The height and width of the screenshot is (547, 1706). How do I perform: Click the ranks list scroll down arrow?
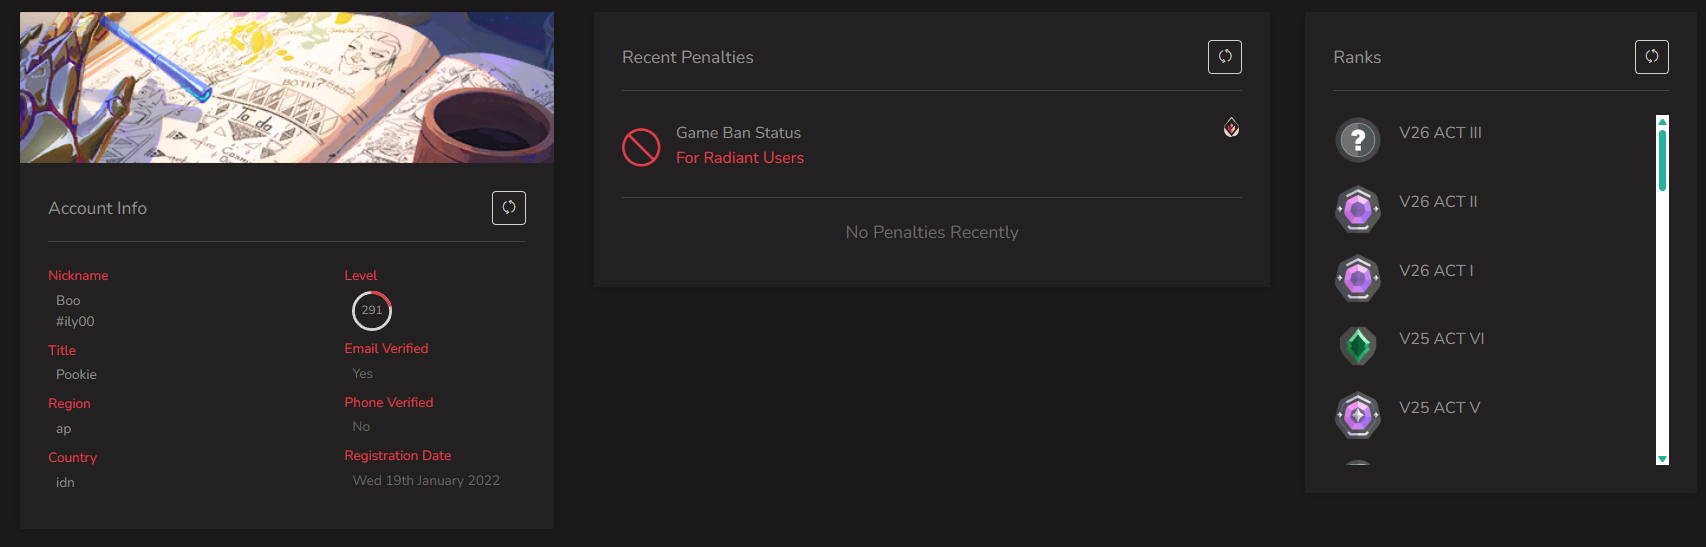[x=1663, y=459]
